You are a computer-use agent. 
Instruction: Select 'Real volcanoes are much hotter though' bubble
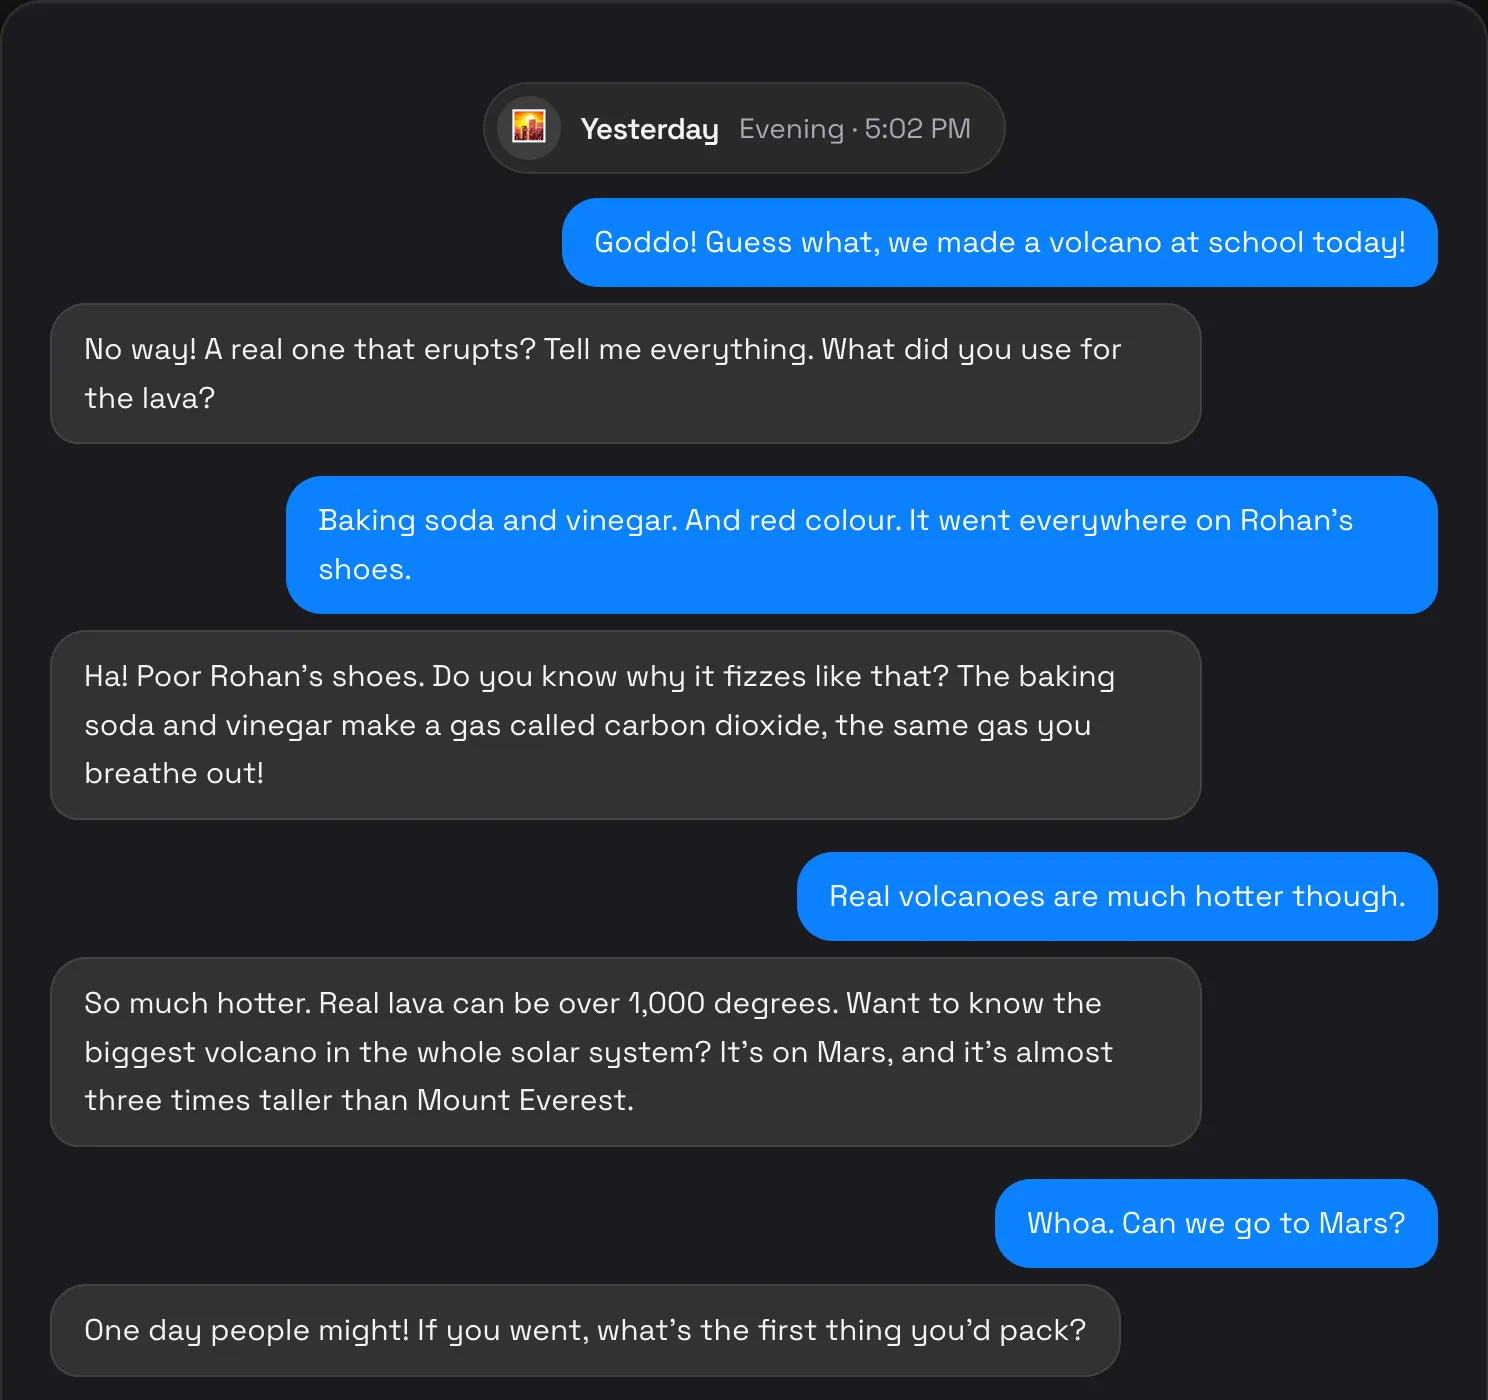1117,896
